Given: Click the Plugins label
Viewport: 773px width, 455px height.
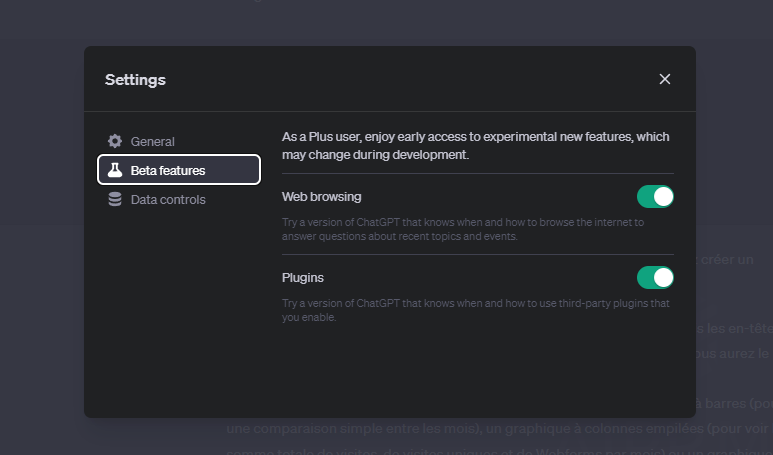Looking at the screenshot, I should pyautogui.click(x=303, y=278).
